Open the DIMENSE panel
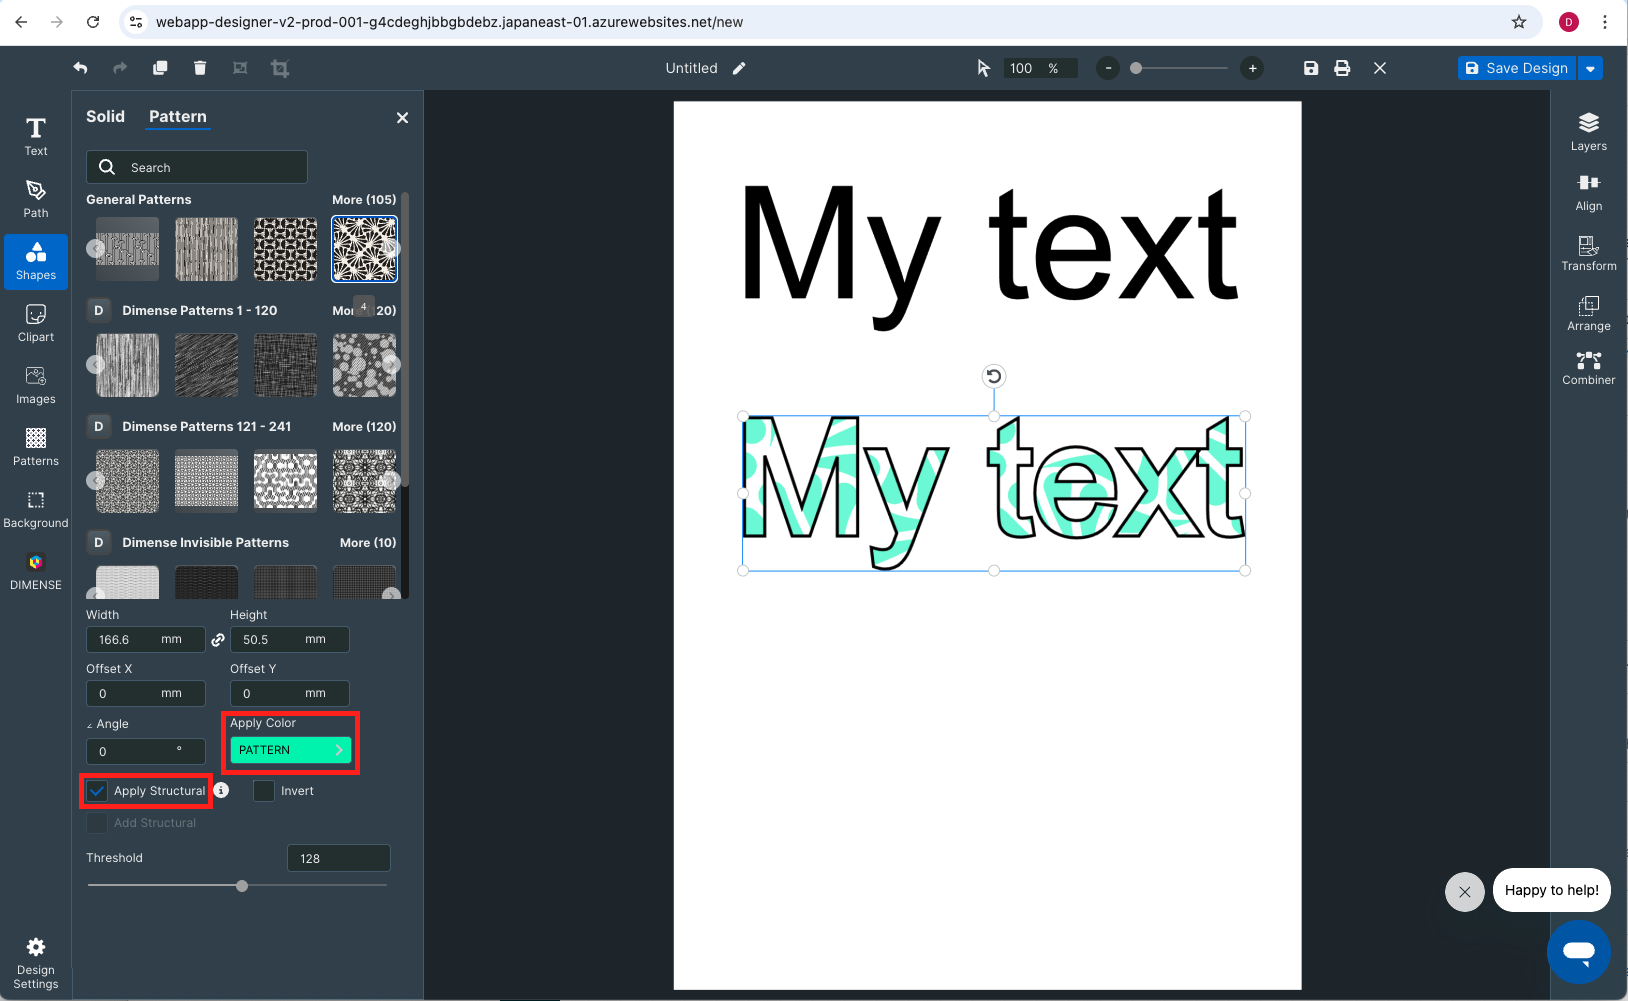The image size is (1628, 1001). click(36, 572)
